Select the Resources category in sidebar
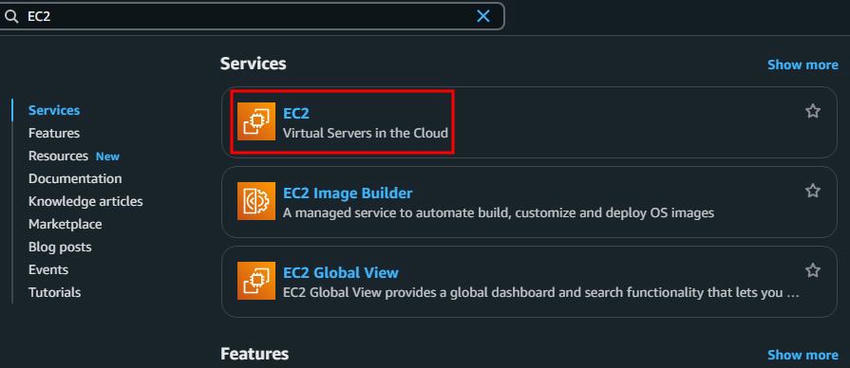 tap(58, 156)
